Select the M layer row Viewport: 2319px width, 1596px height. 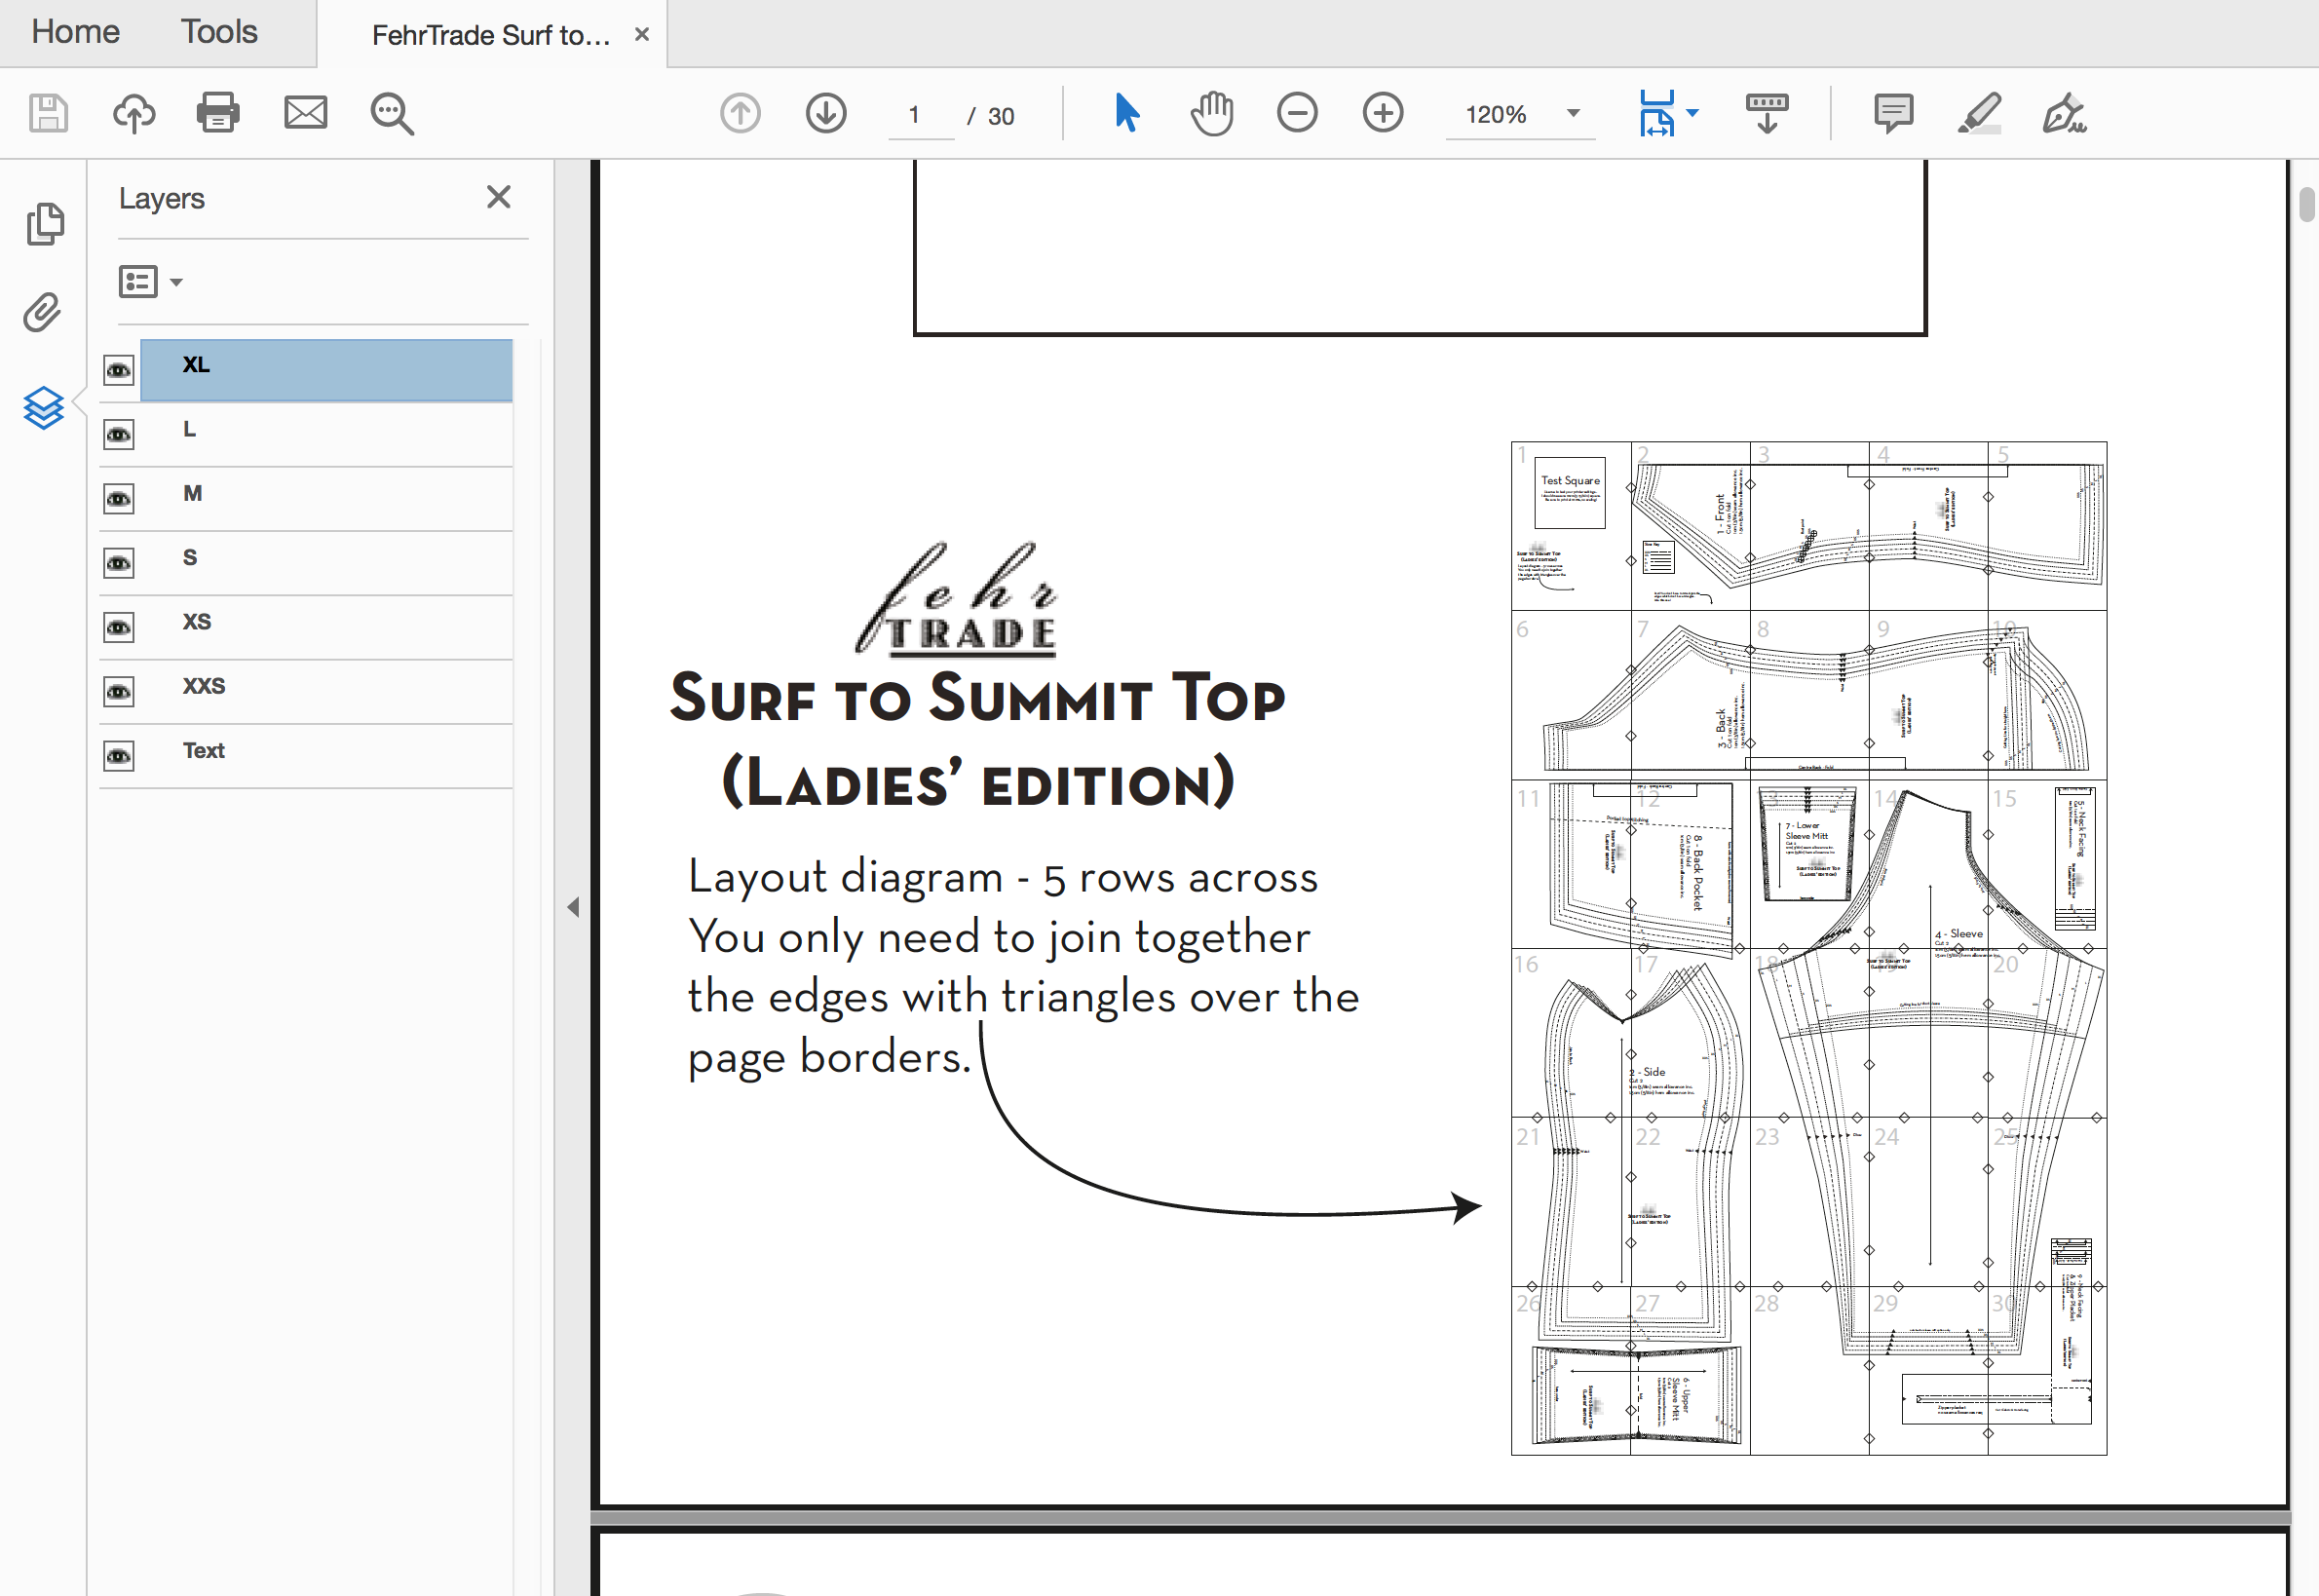point(326,498)
